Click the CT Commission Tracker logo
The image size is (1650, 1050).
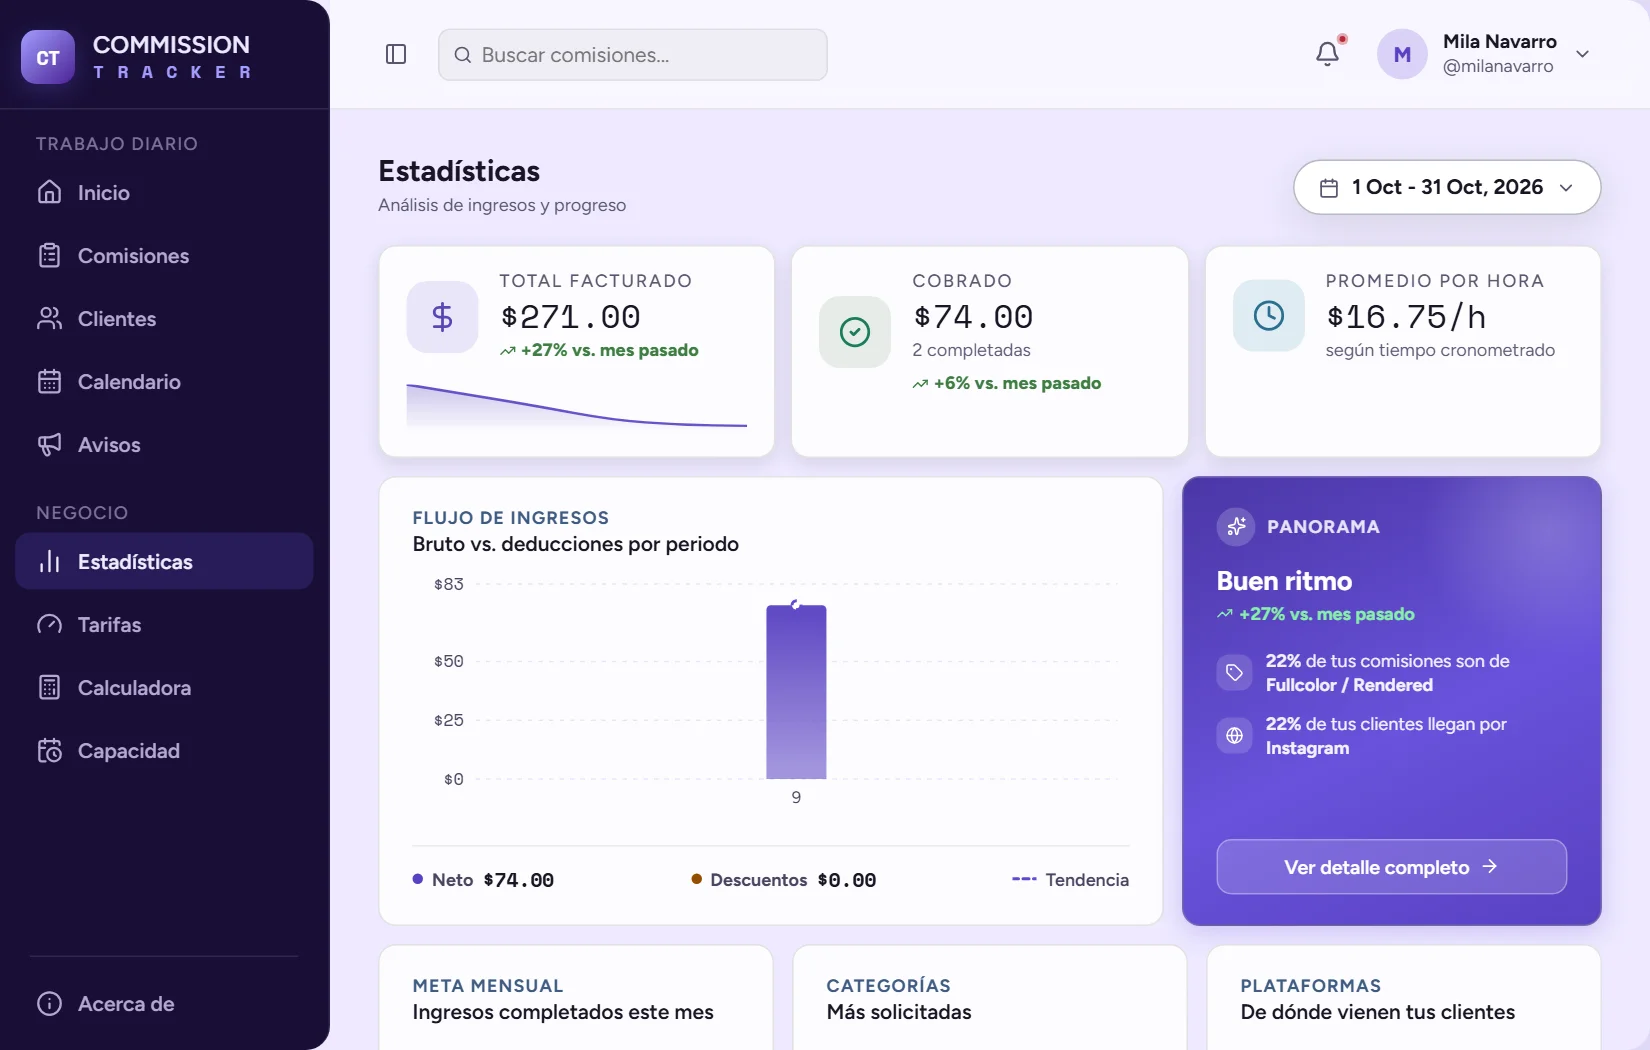tap(136, 57)
